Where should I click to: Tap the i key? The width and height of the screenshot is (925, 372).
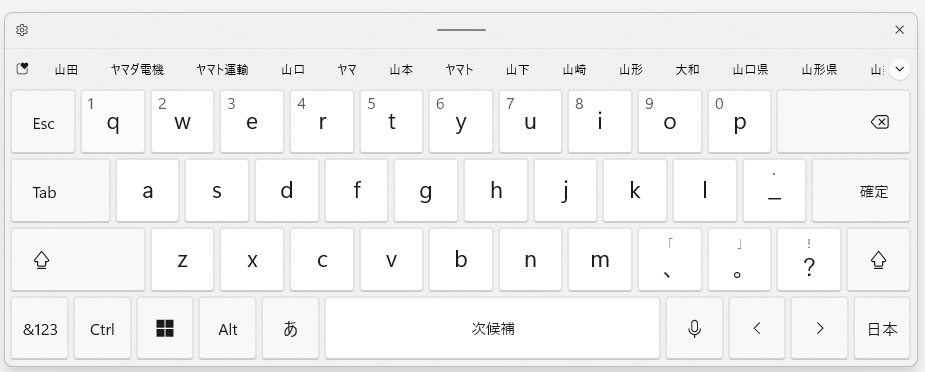click(600, 121)
